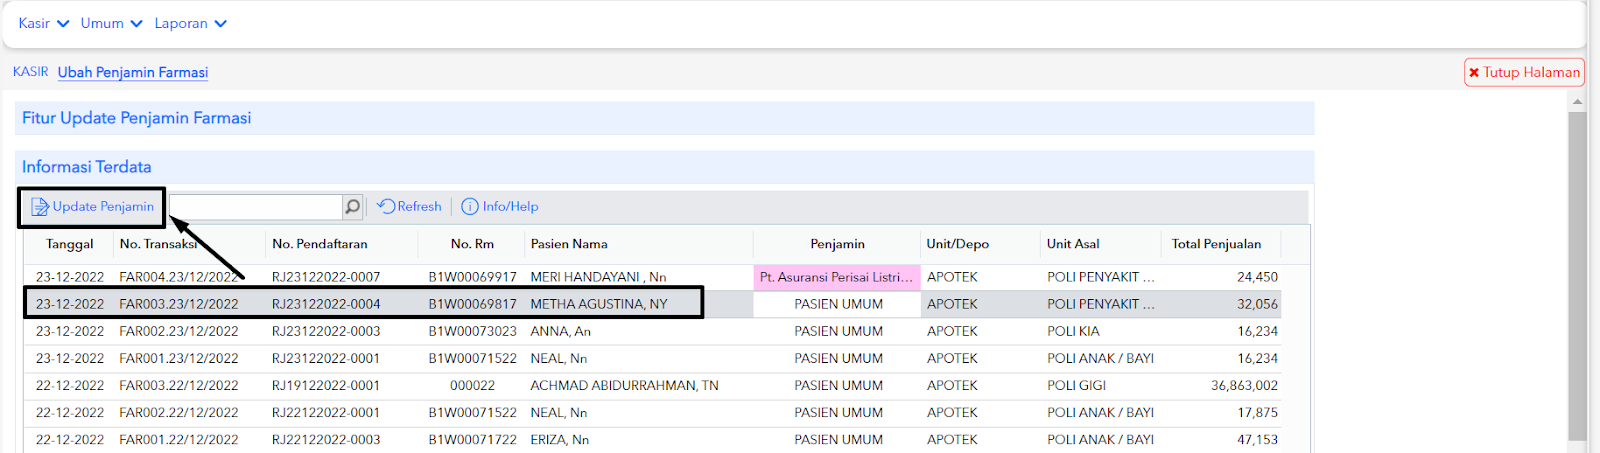Select row for ACHMAD ABIDURRAHMAN, TN
The width and height of the screenshot is (1600, 453).
pyautogui.click(x=653, y=385)
